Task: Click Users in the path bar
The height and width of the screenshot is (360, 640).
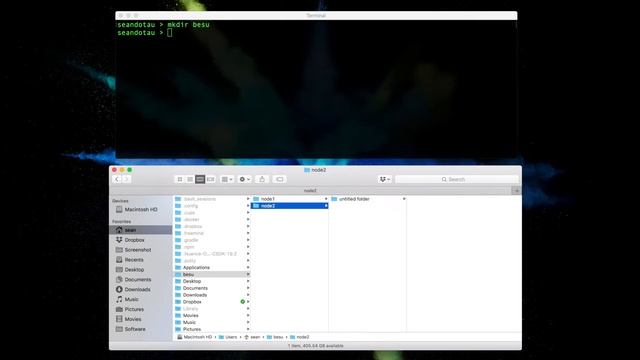Action: tap(228, 337)
